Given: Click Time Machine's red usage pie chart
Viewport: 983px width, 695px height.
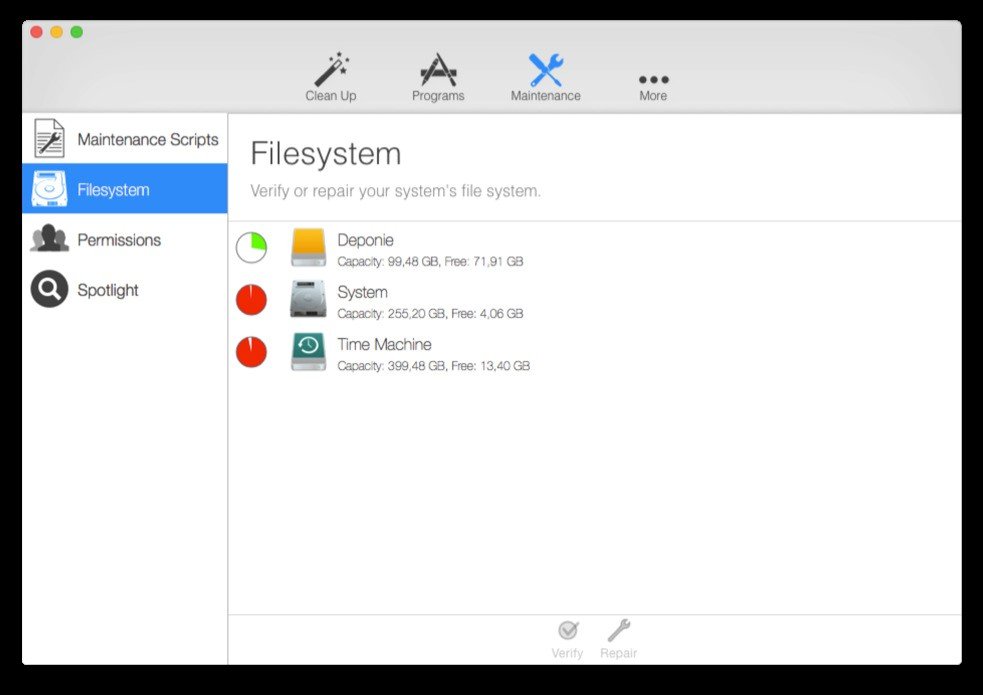Looking at the screenshot, I should (x=251, y=352).
